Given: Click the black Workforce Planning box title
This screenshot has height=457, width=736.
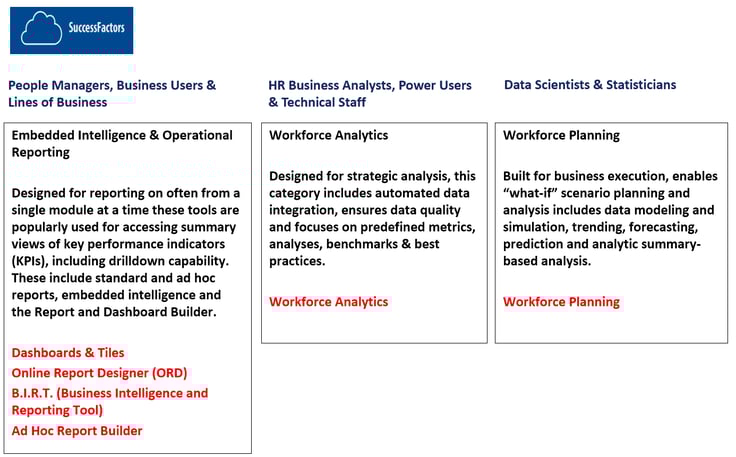Looking at the screenshot, I should tap(561, 135).
